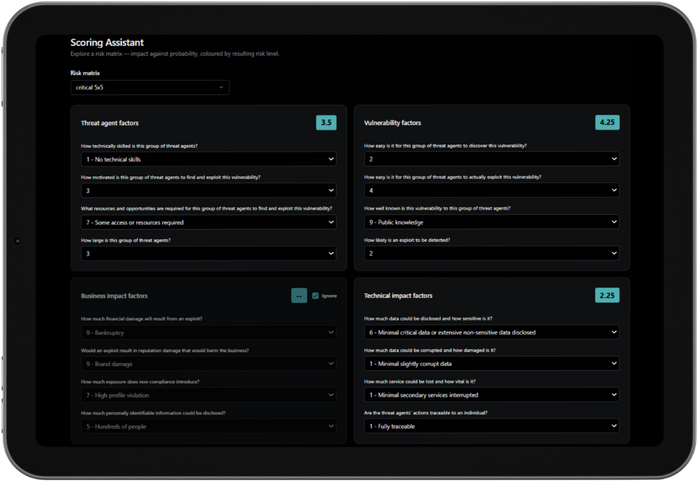Click the 4.25 Vulnerability score badge
The height and width of the screenshot is (482, 700).
(x=607, y=122)
